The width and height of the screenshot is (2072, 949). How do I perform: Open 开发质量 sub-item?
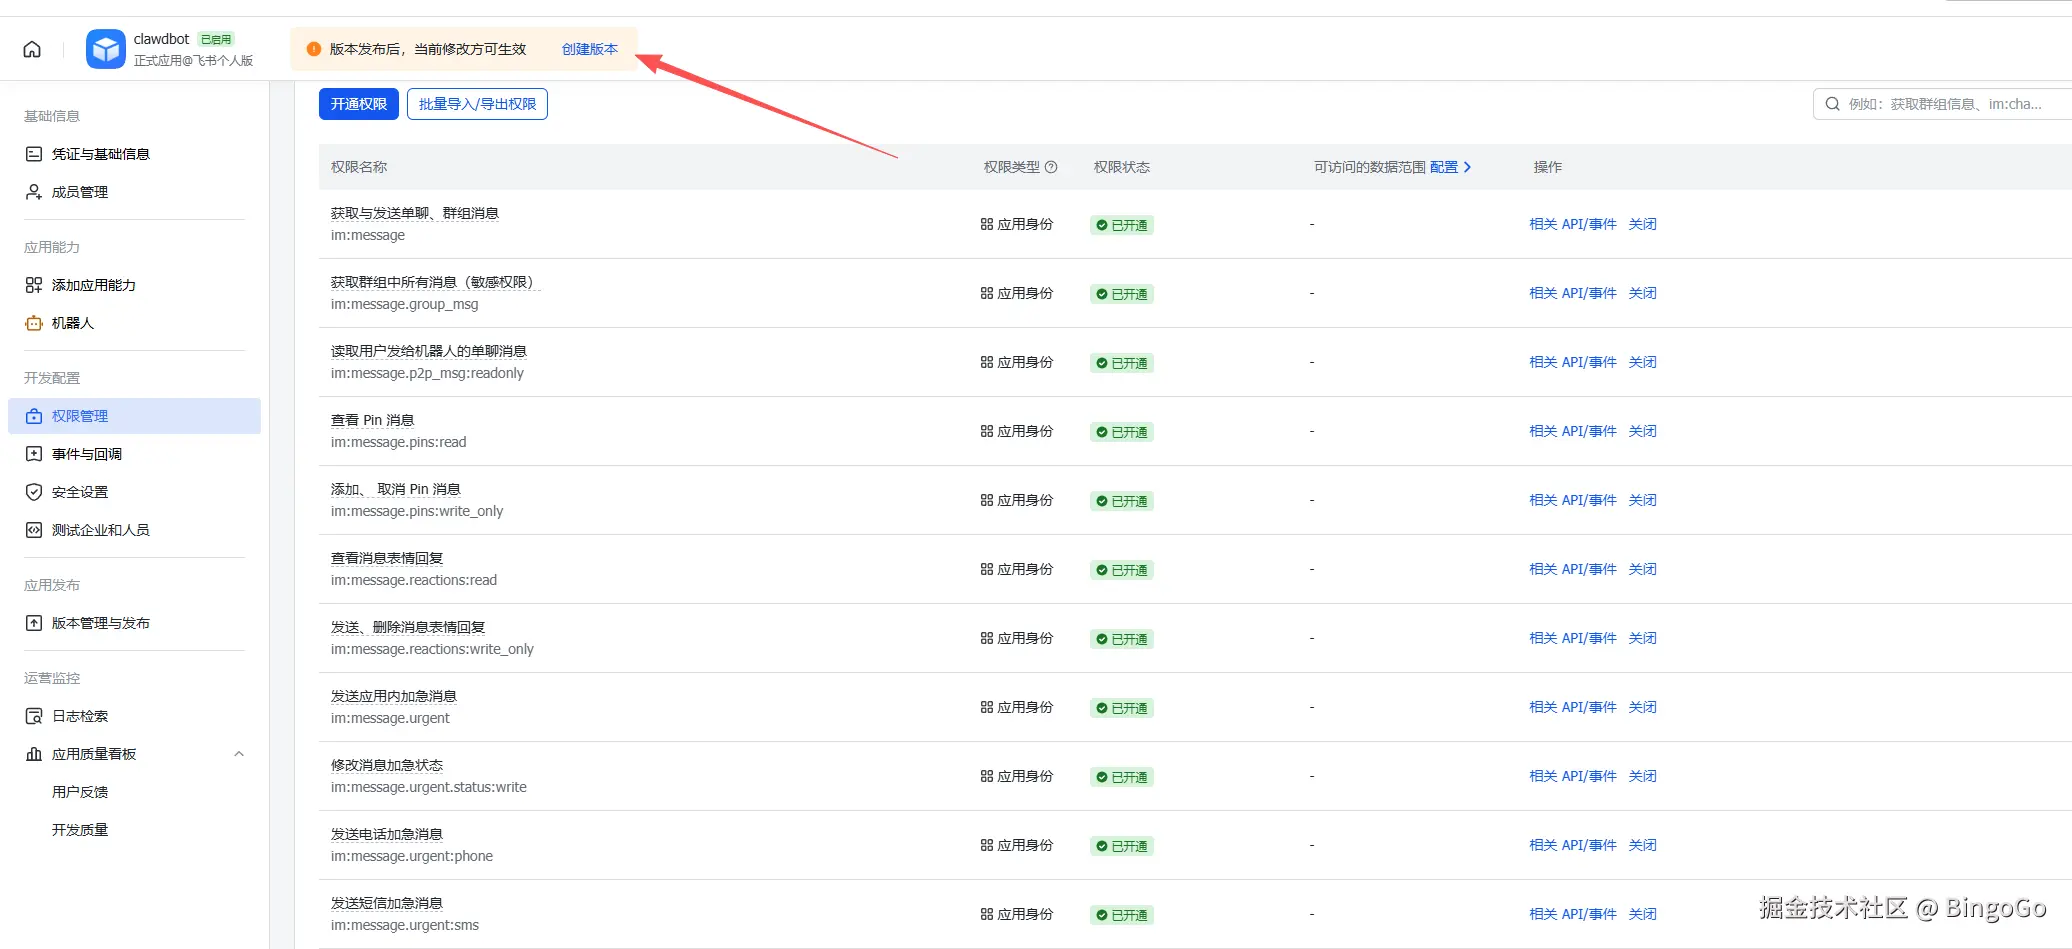pos(80,830)
